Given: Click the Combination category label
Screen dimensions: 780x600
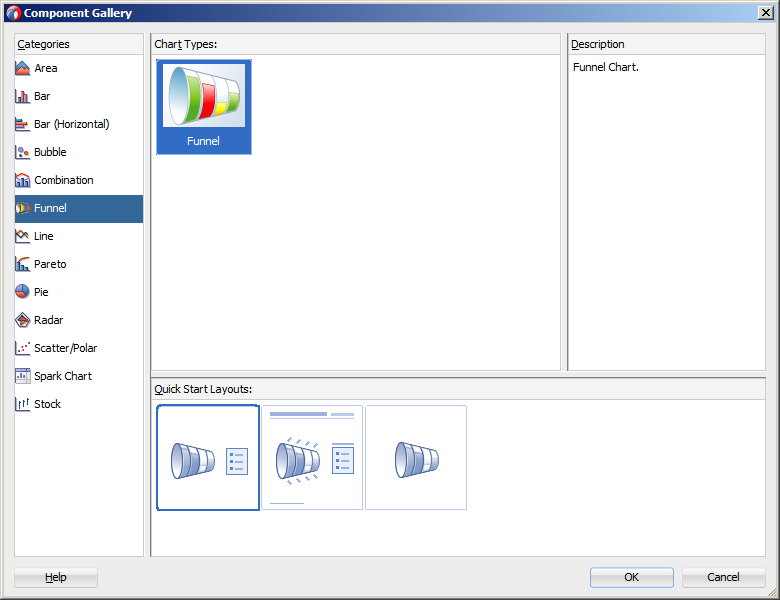Looking at the screenshot, I should pos(64,180).
